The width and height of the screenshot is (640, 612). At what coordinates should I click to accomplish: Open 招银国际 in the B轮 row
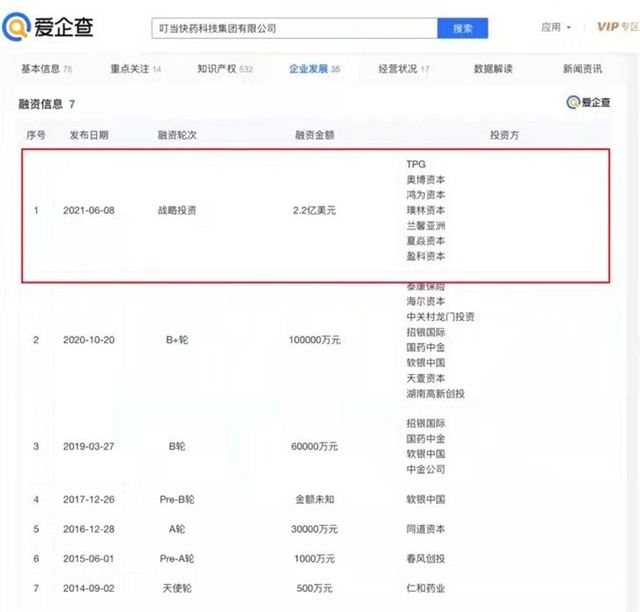(426, 423)
